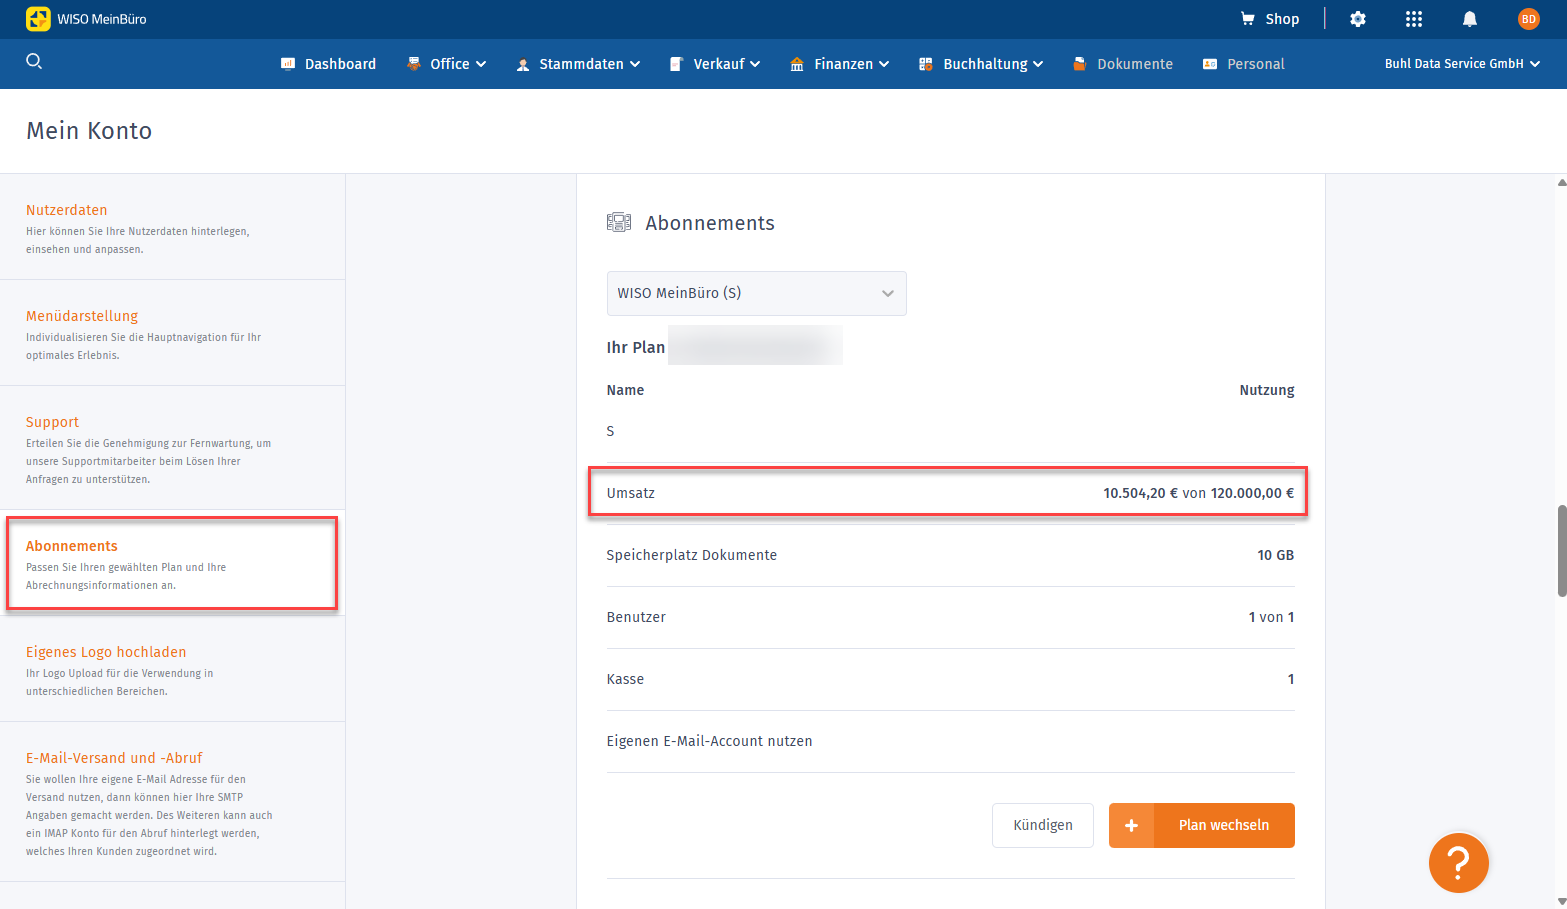This screenshot has height=909, width=1567.
Task: Click the Verkauf document icon
Action: tap(677, 64)
